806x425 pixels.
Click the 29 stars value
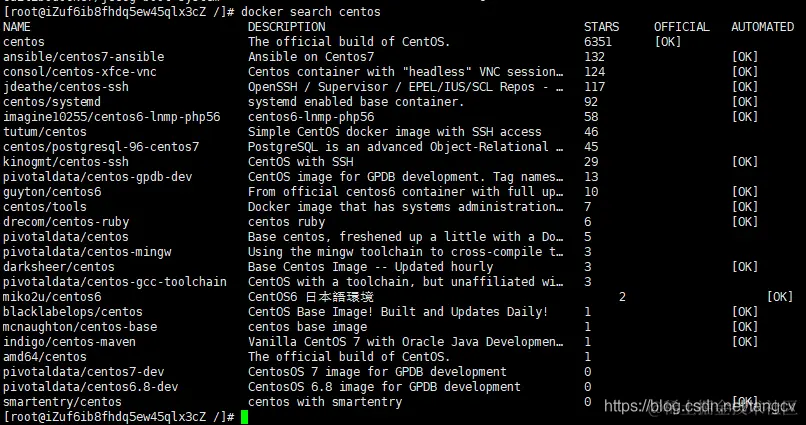[x=591, y=161]
